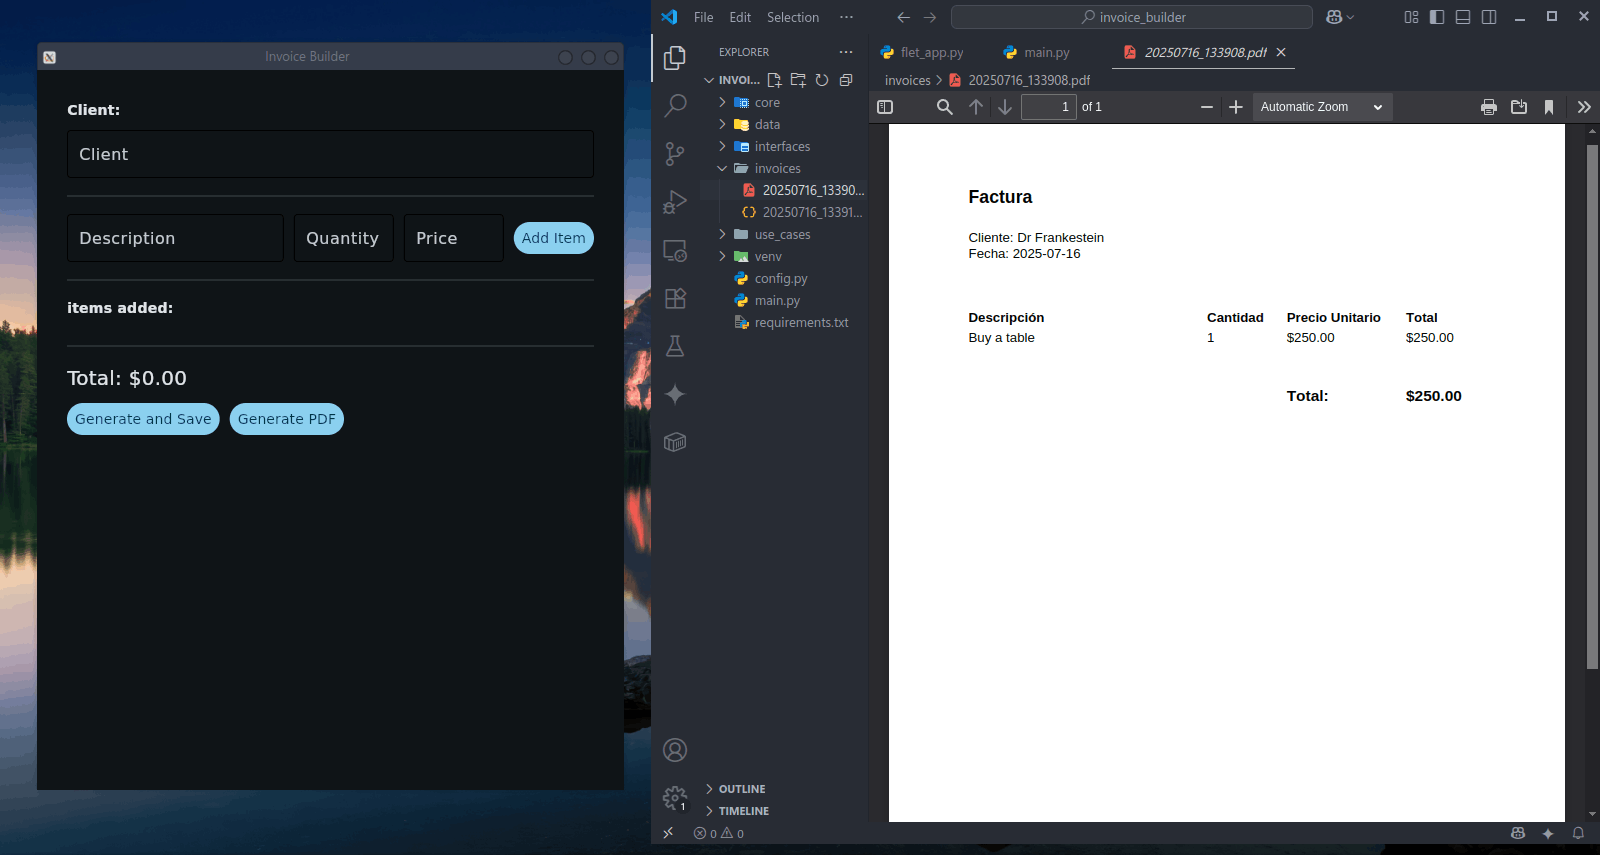Toggle the primary side bar
The height and width of the screenshot is (855, 1600).
pos(1437,17)
